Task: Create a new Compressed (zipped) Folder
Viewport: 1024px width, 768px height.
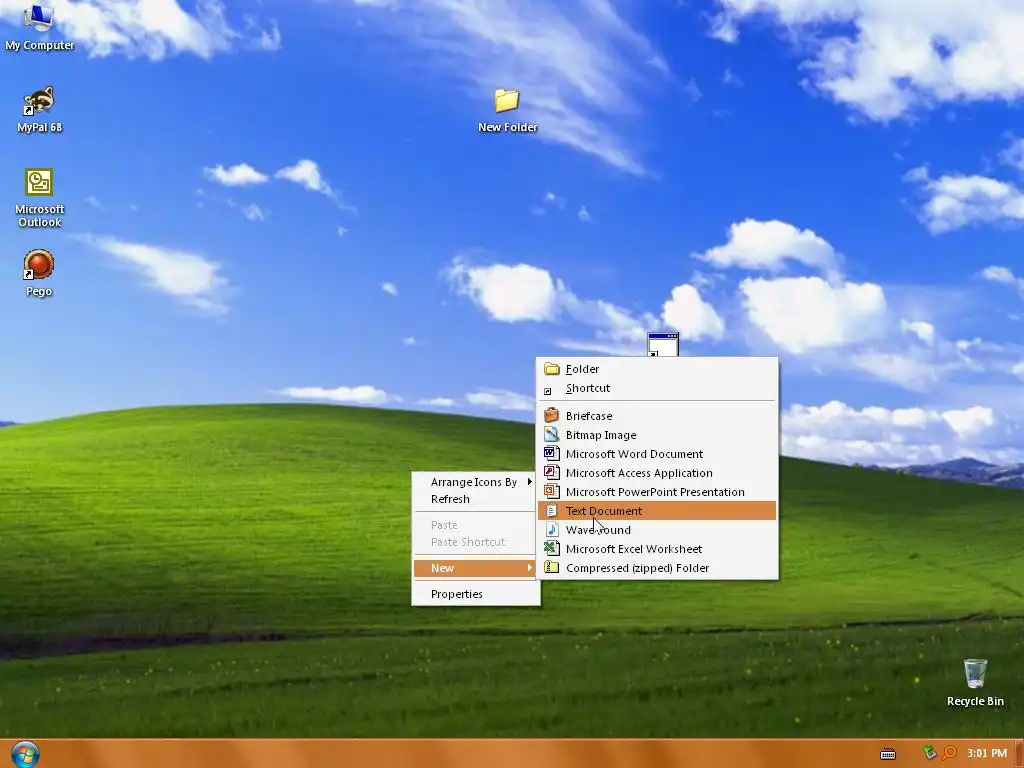Action: (x=657, y=568)
